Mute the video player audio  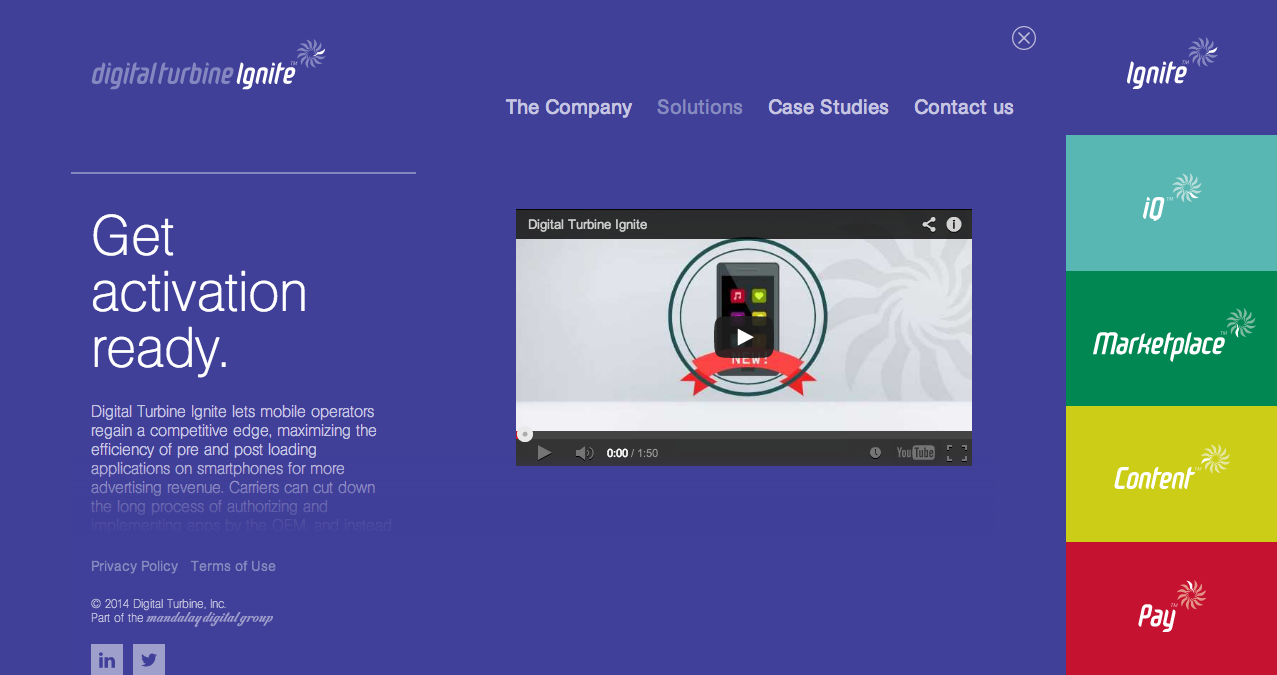coord(583,452)
